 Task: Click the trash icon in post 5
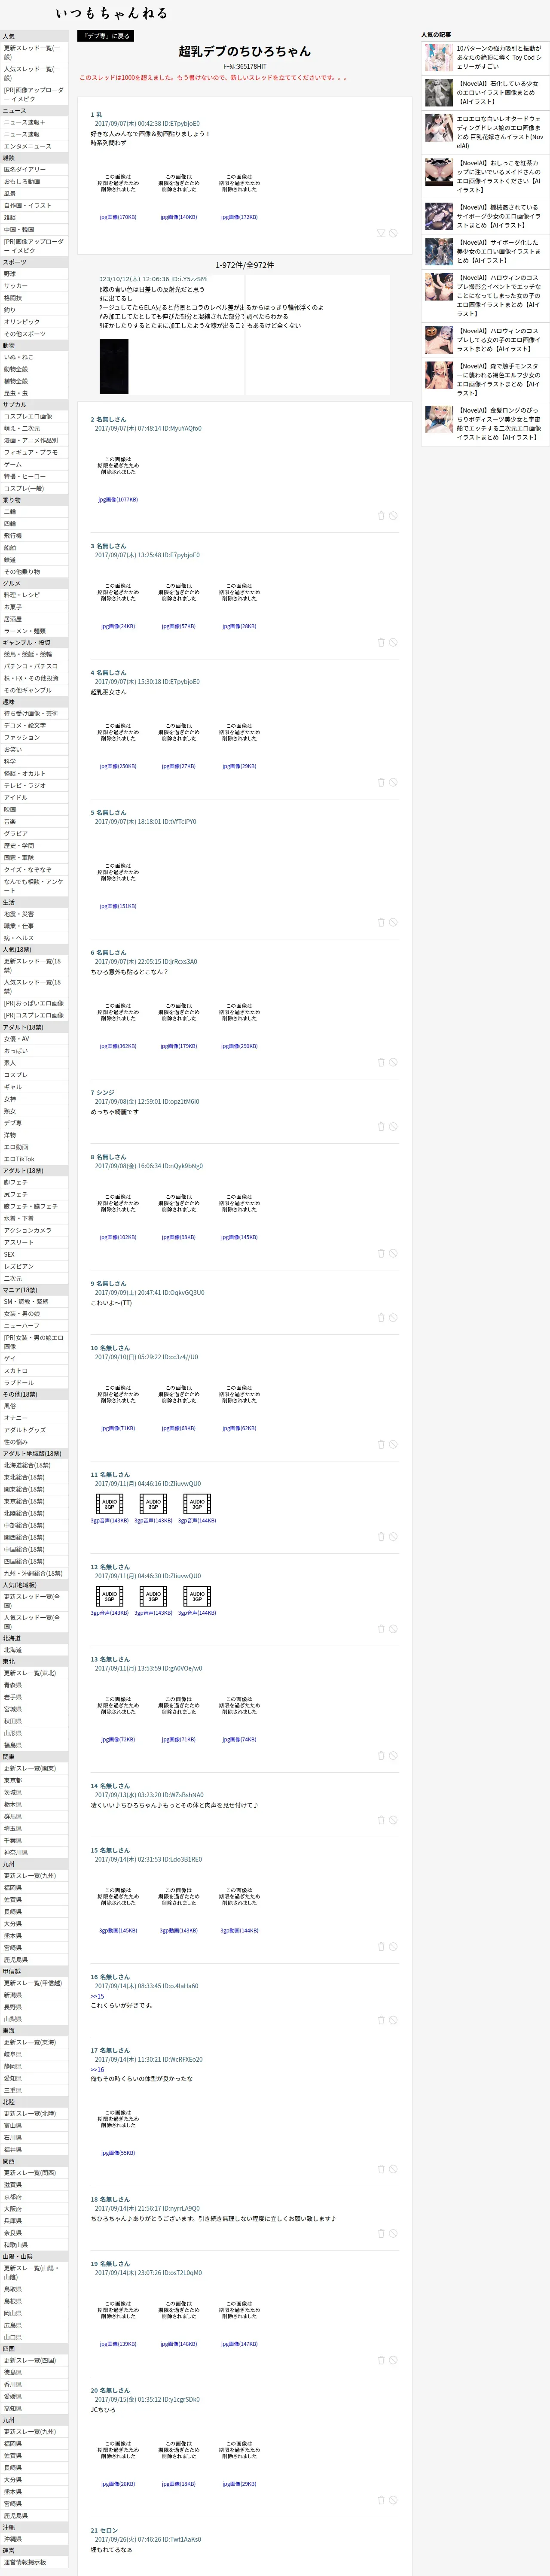coord(381,923)
